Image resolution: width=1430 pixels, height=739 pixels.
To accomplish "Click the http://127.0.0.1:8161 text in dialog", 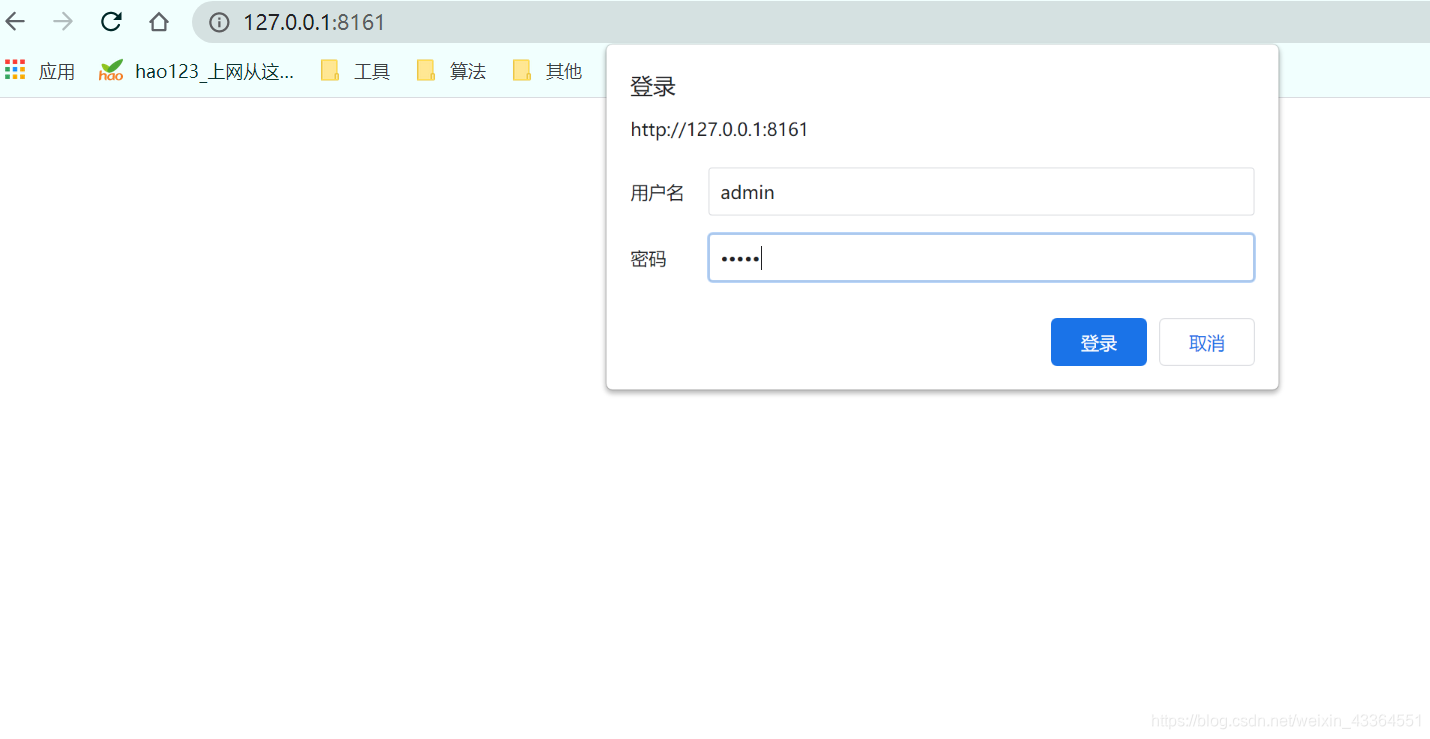I will [719, 129].
